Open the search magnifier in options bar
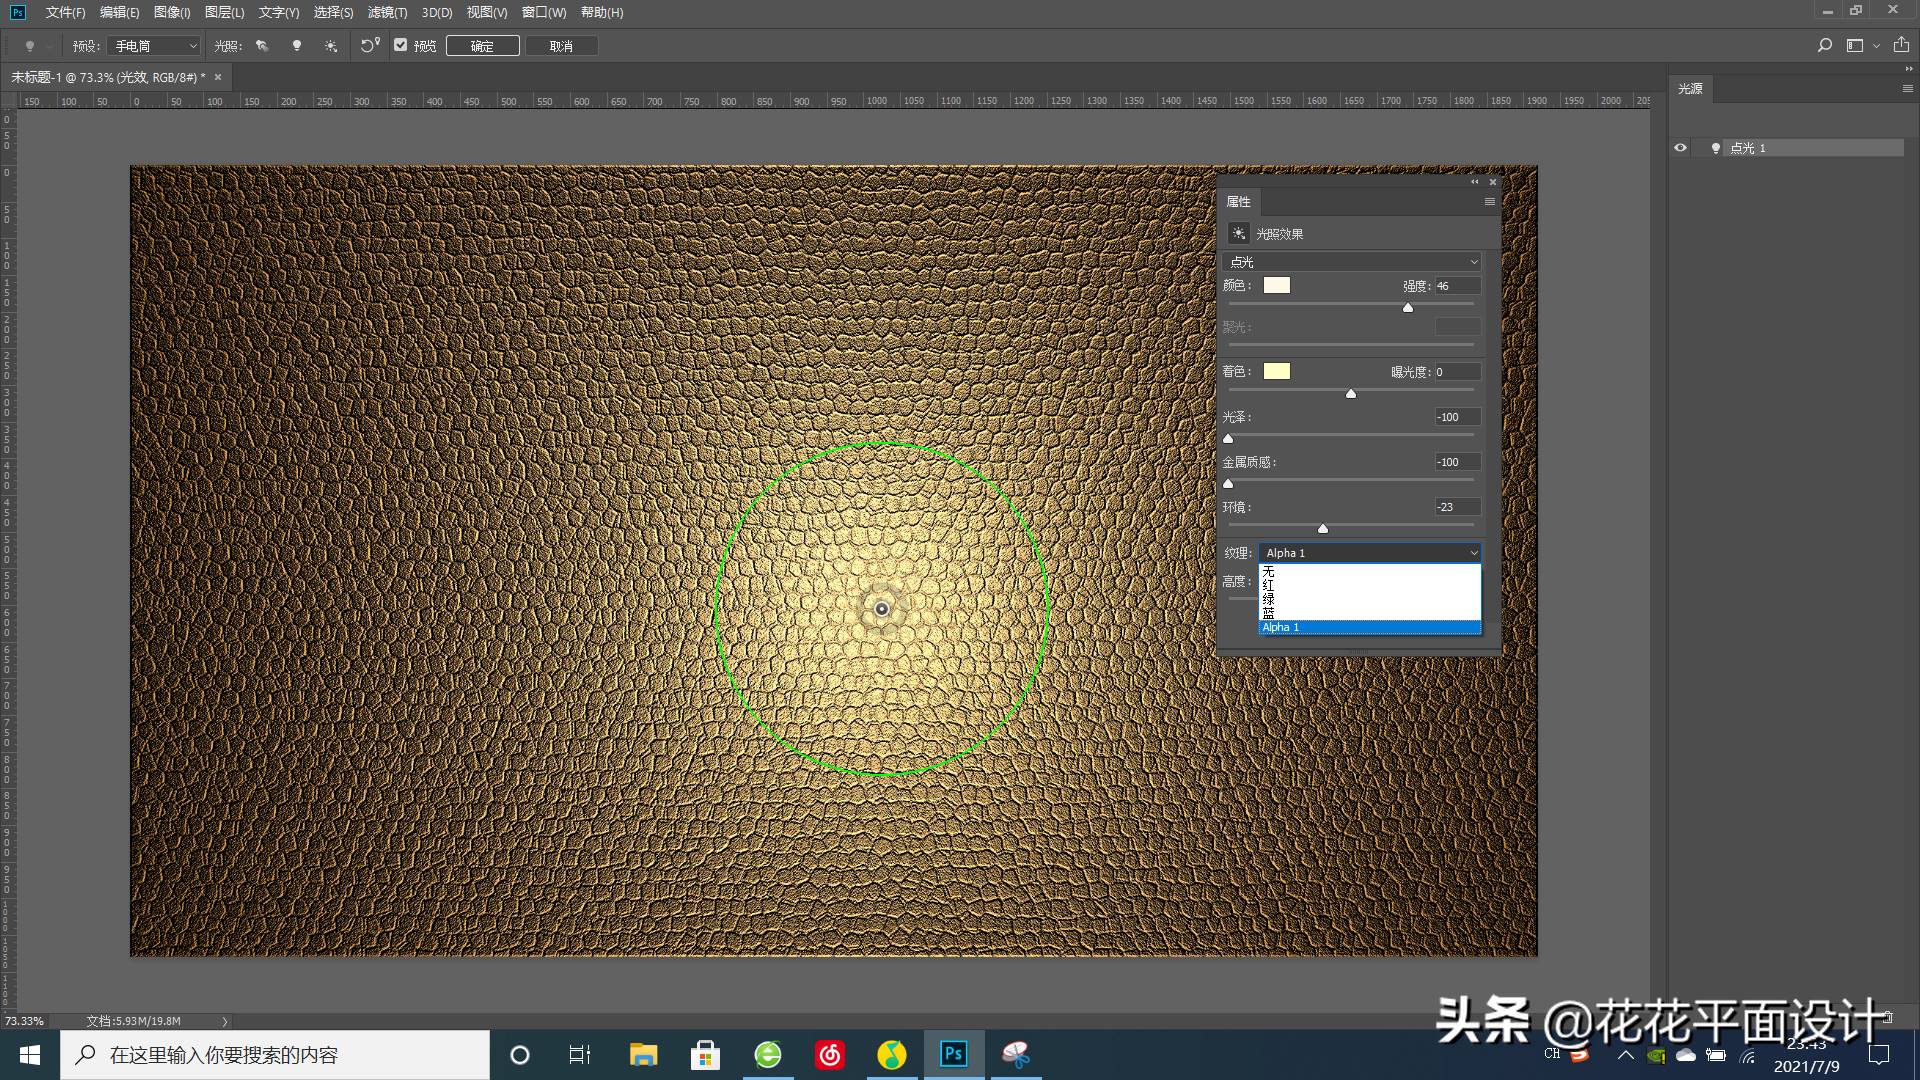 coord(1825,45)
